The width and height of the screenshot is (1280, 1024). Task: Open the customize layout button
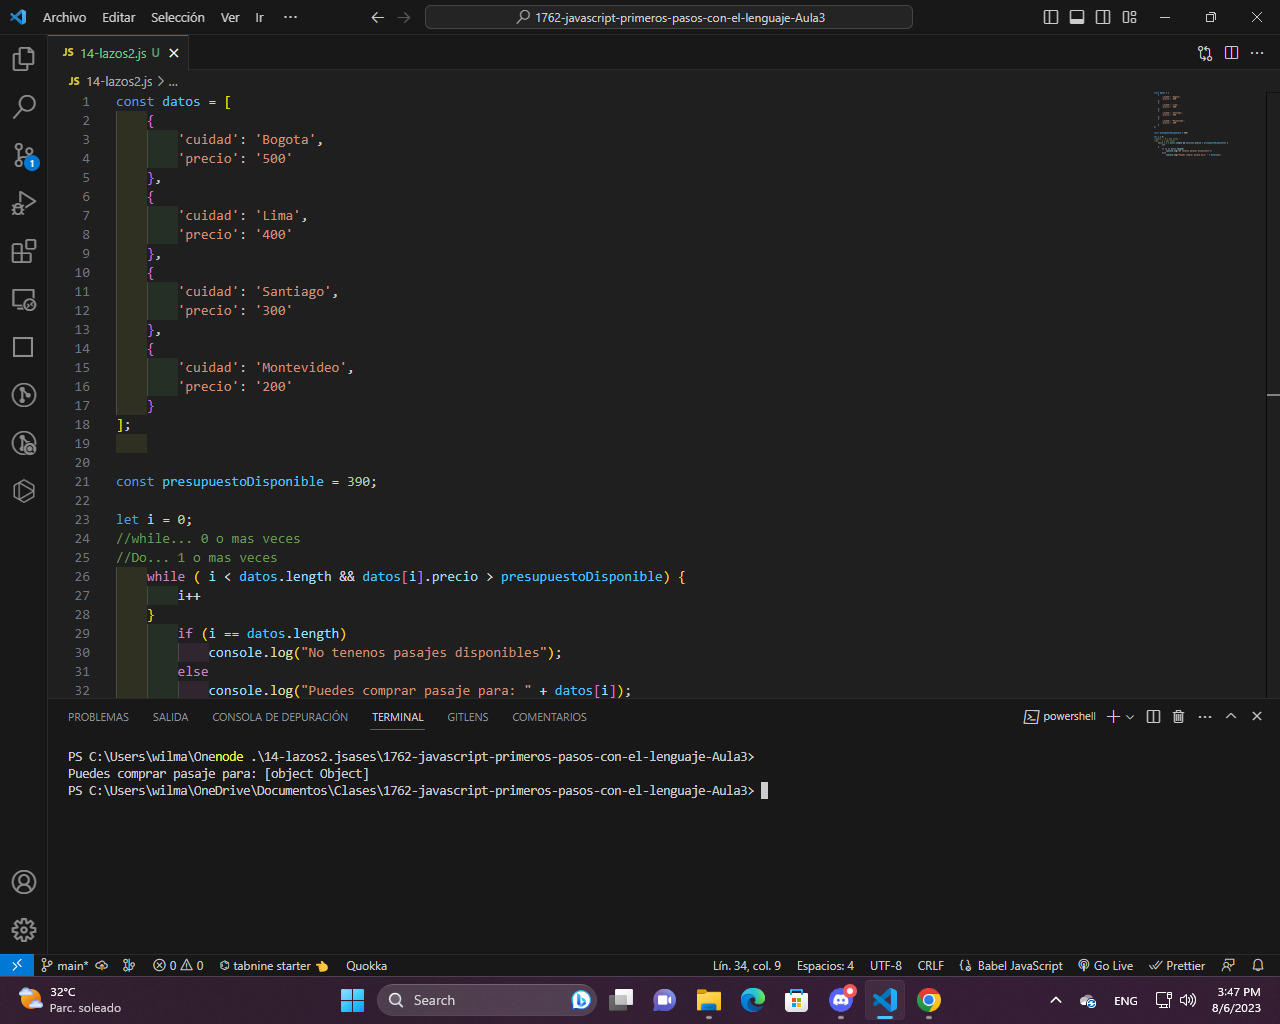click(1129, 17)
